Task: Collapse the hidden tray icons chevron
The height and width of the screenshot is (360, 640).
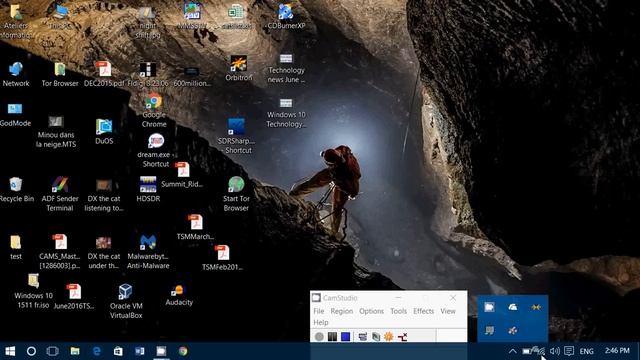Action: pyautogui.click(x=513, y=351)
